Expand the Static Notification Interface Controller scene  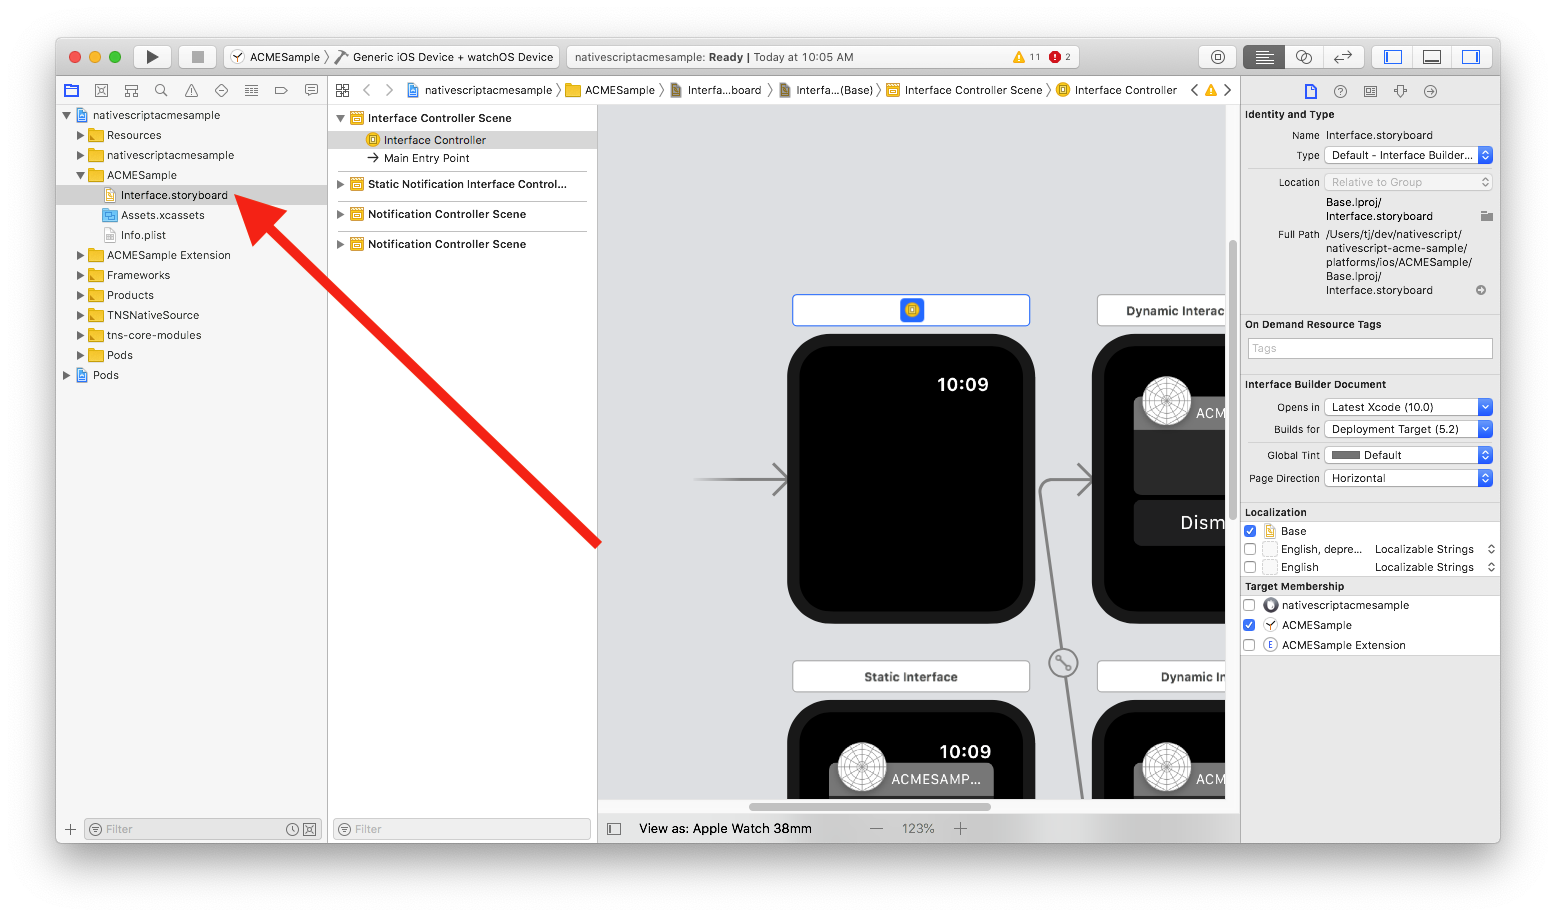tap(341, 184)
